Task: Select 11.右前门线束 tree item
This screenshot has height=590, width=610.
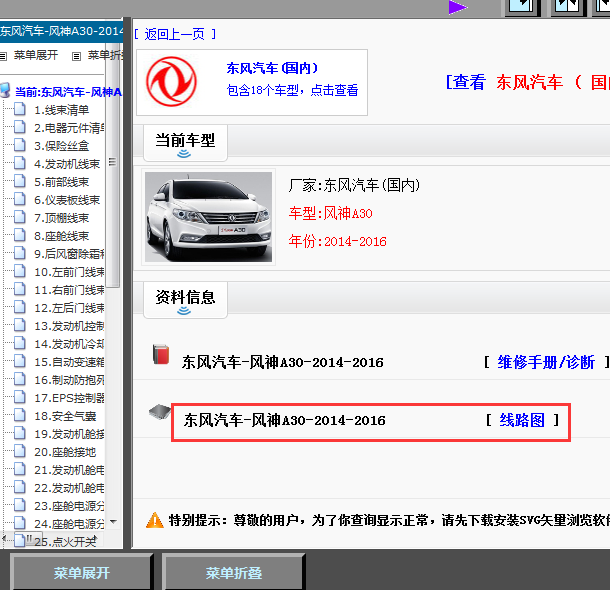Action: point(69,290)
